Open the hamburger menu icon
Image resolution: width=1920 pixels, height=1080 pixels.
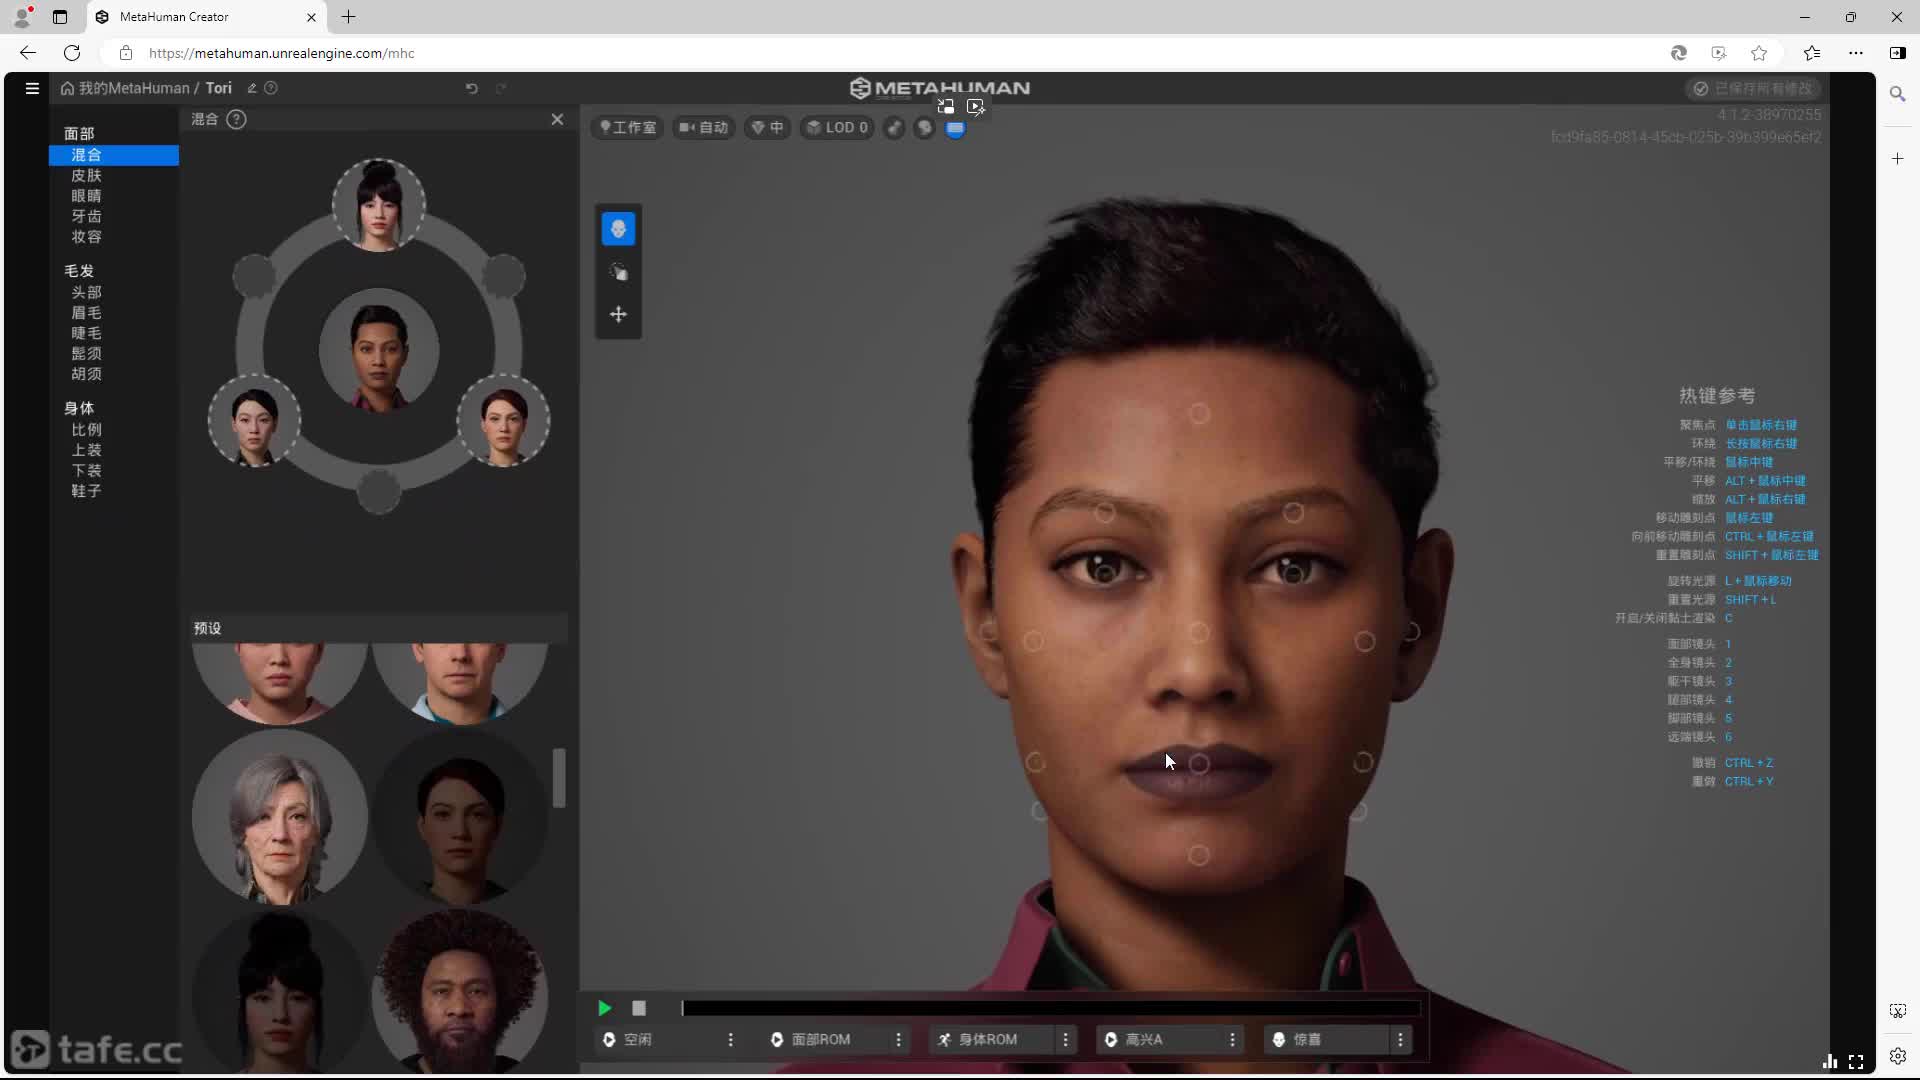coord(32,88)
